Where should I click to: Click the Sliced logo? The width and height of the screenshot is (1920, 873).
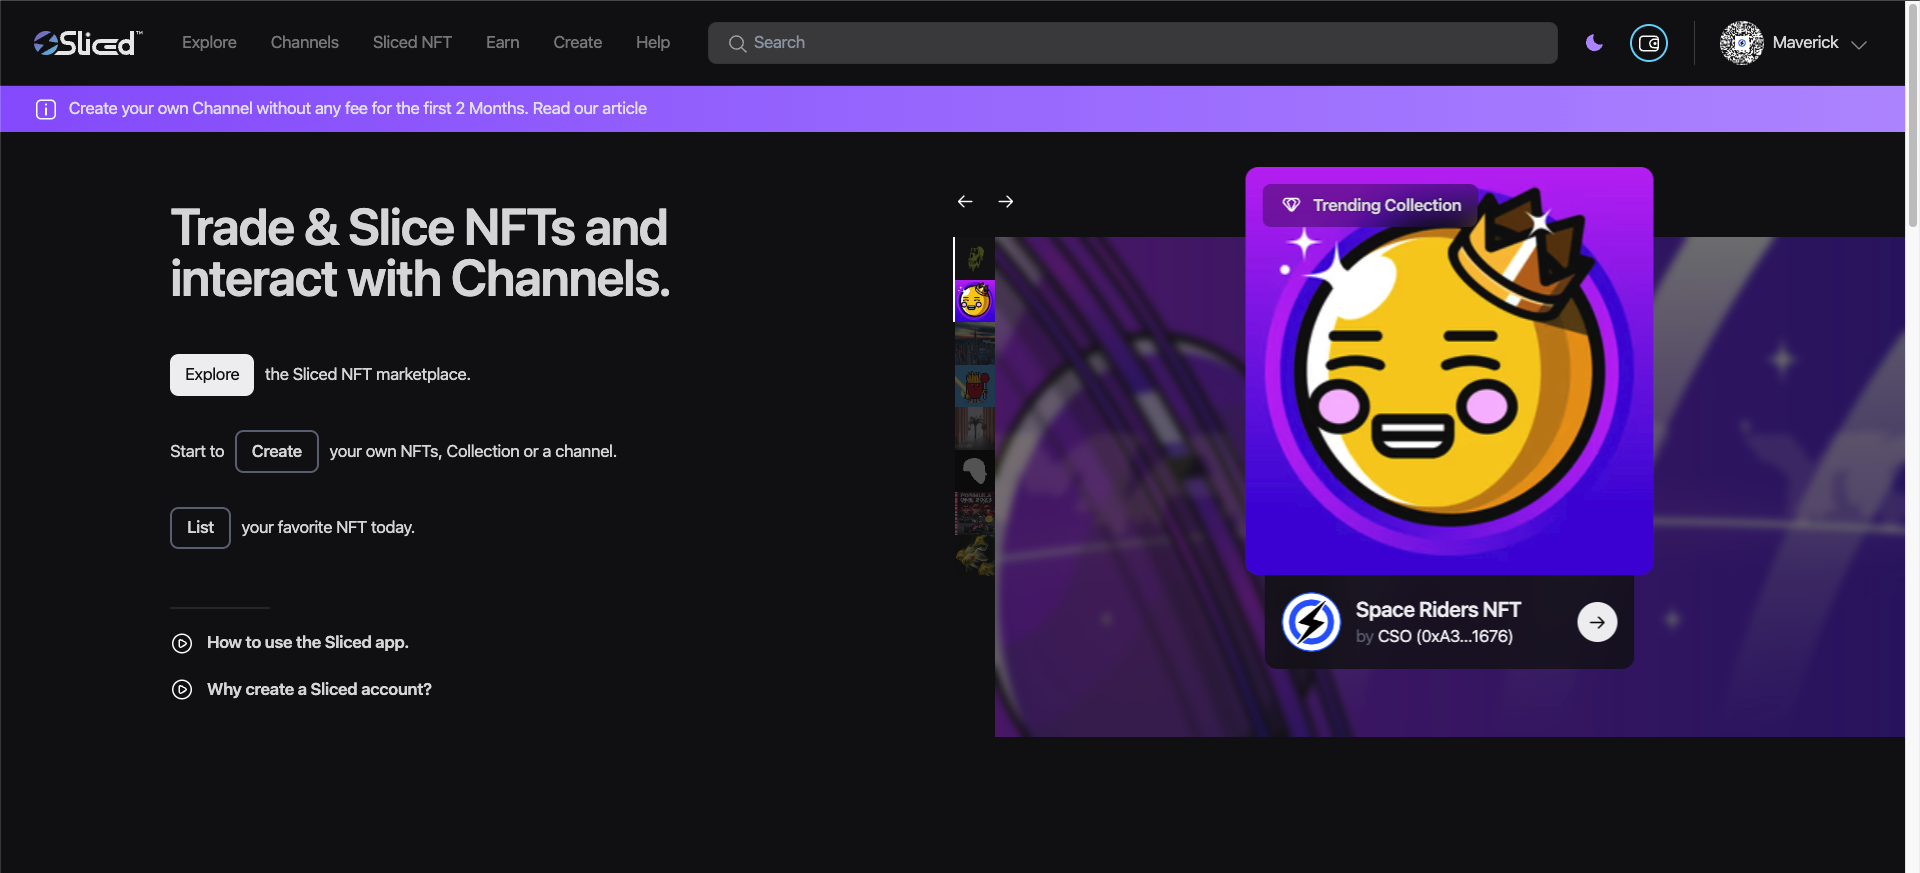88,43
